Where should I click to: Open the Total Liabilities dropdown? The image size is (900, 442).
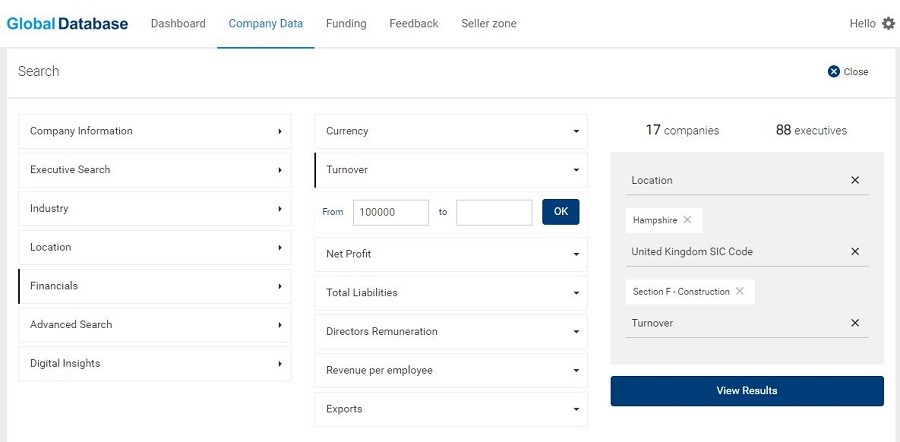tap(451, 293)
